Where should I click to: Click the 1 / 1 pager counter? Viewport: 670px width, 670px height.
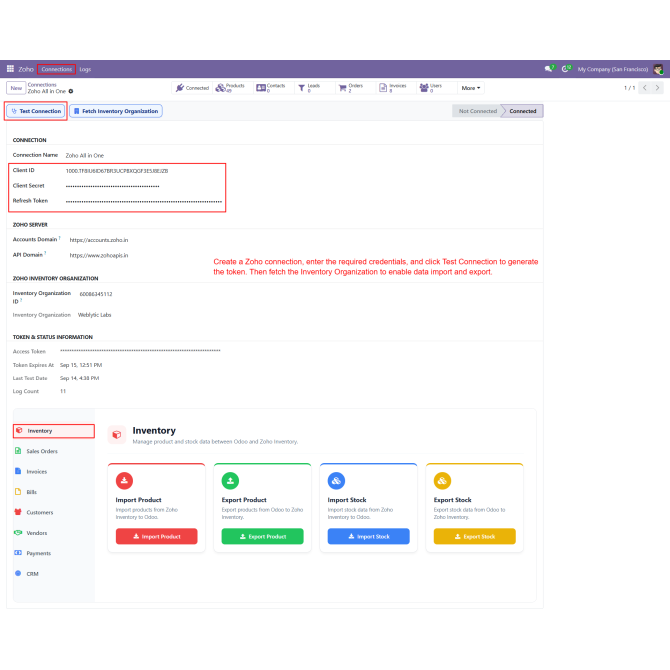tap(629, 88)
